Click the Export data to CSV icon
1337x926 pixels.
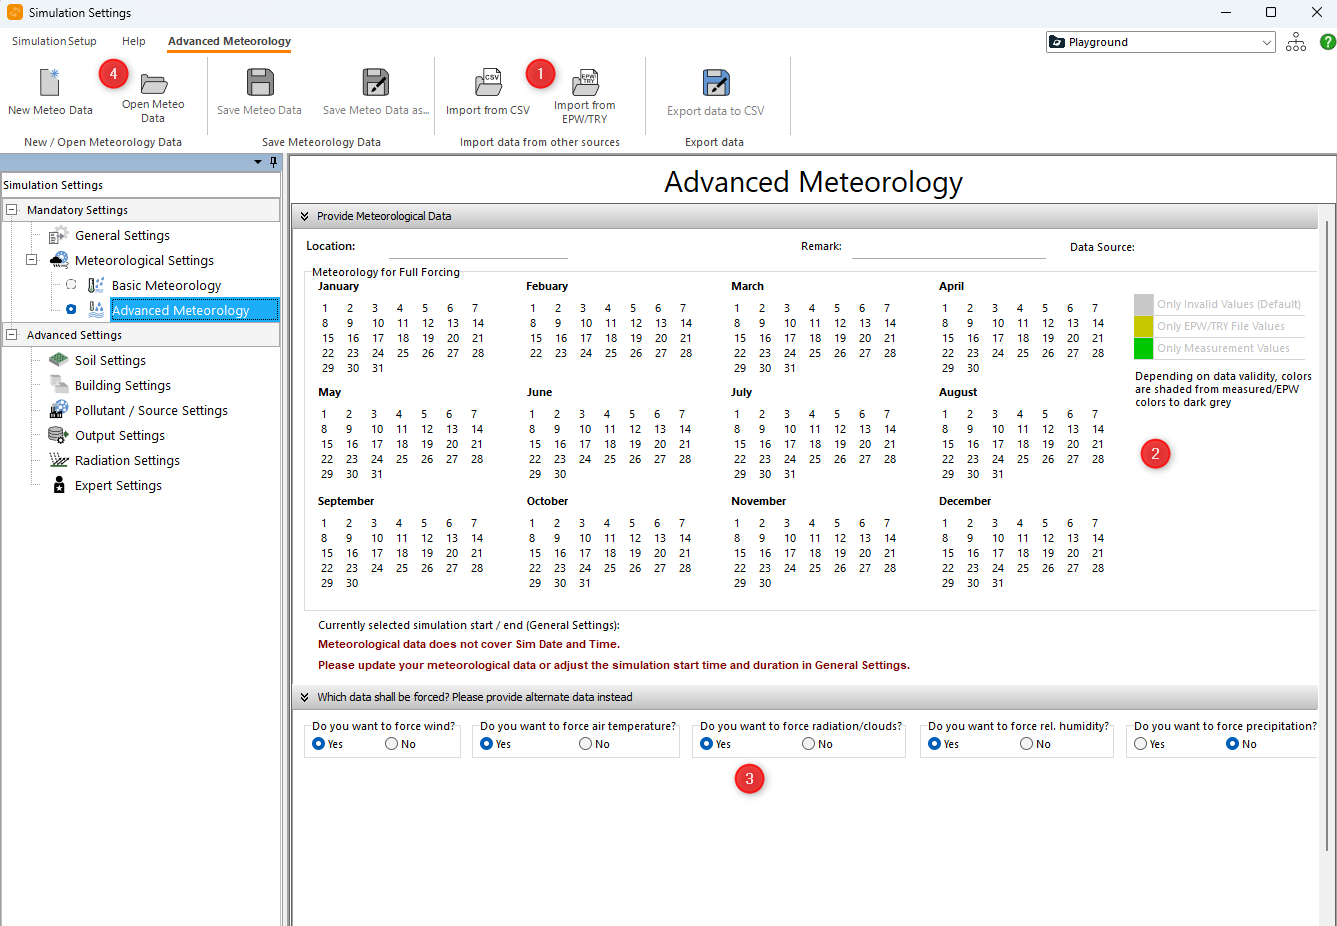click(x=716, y=83)
